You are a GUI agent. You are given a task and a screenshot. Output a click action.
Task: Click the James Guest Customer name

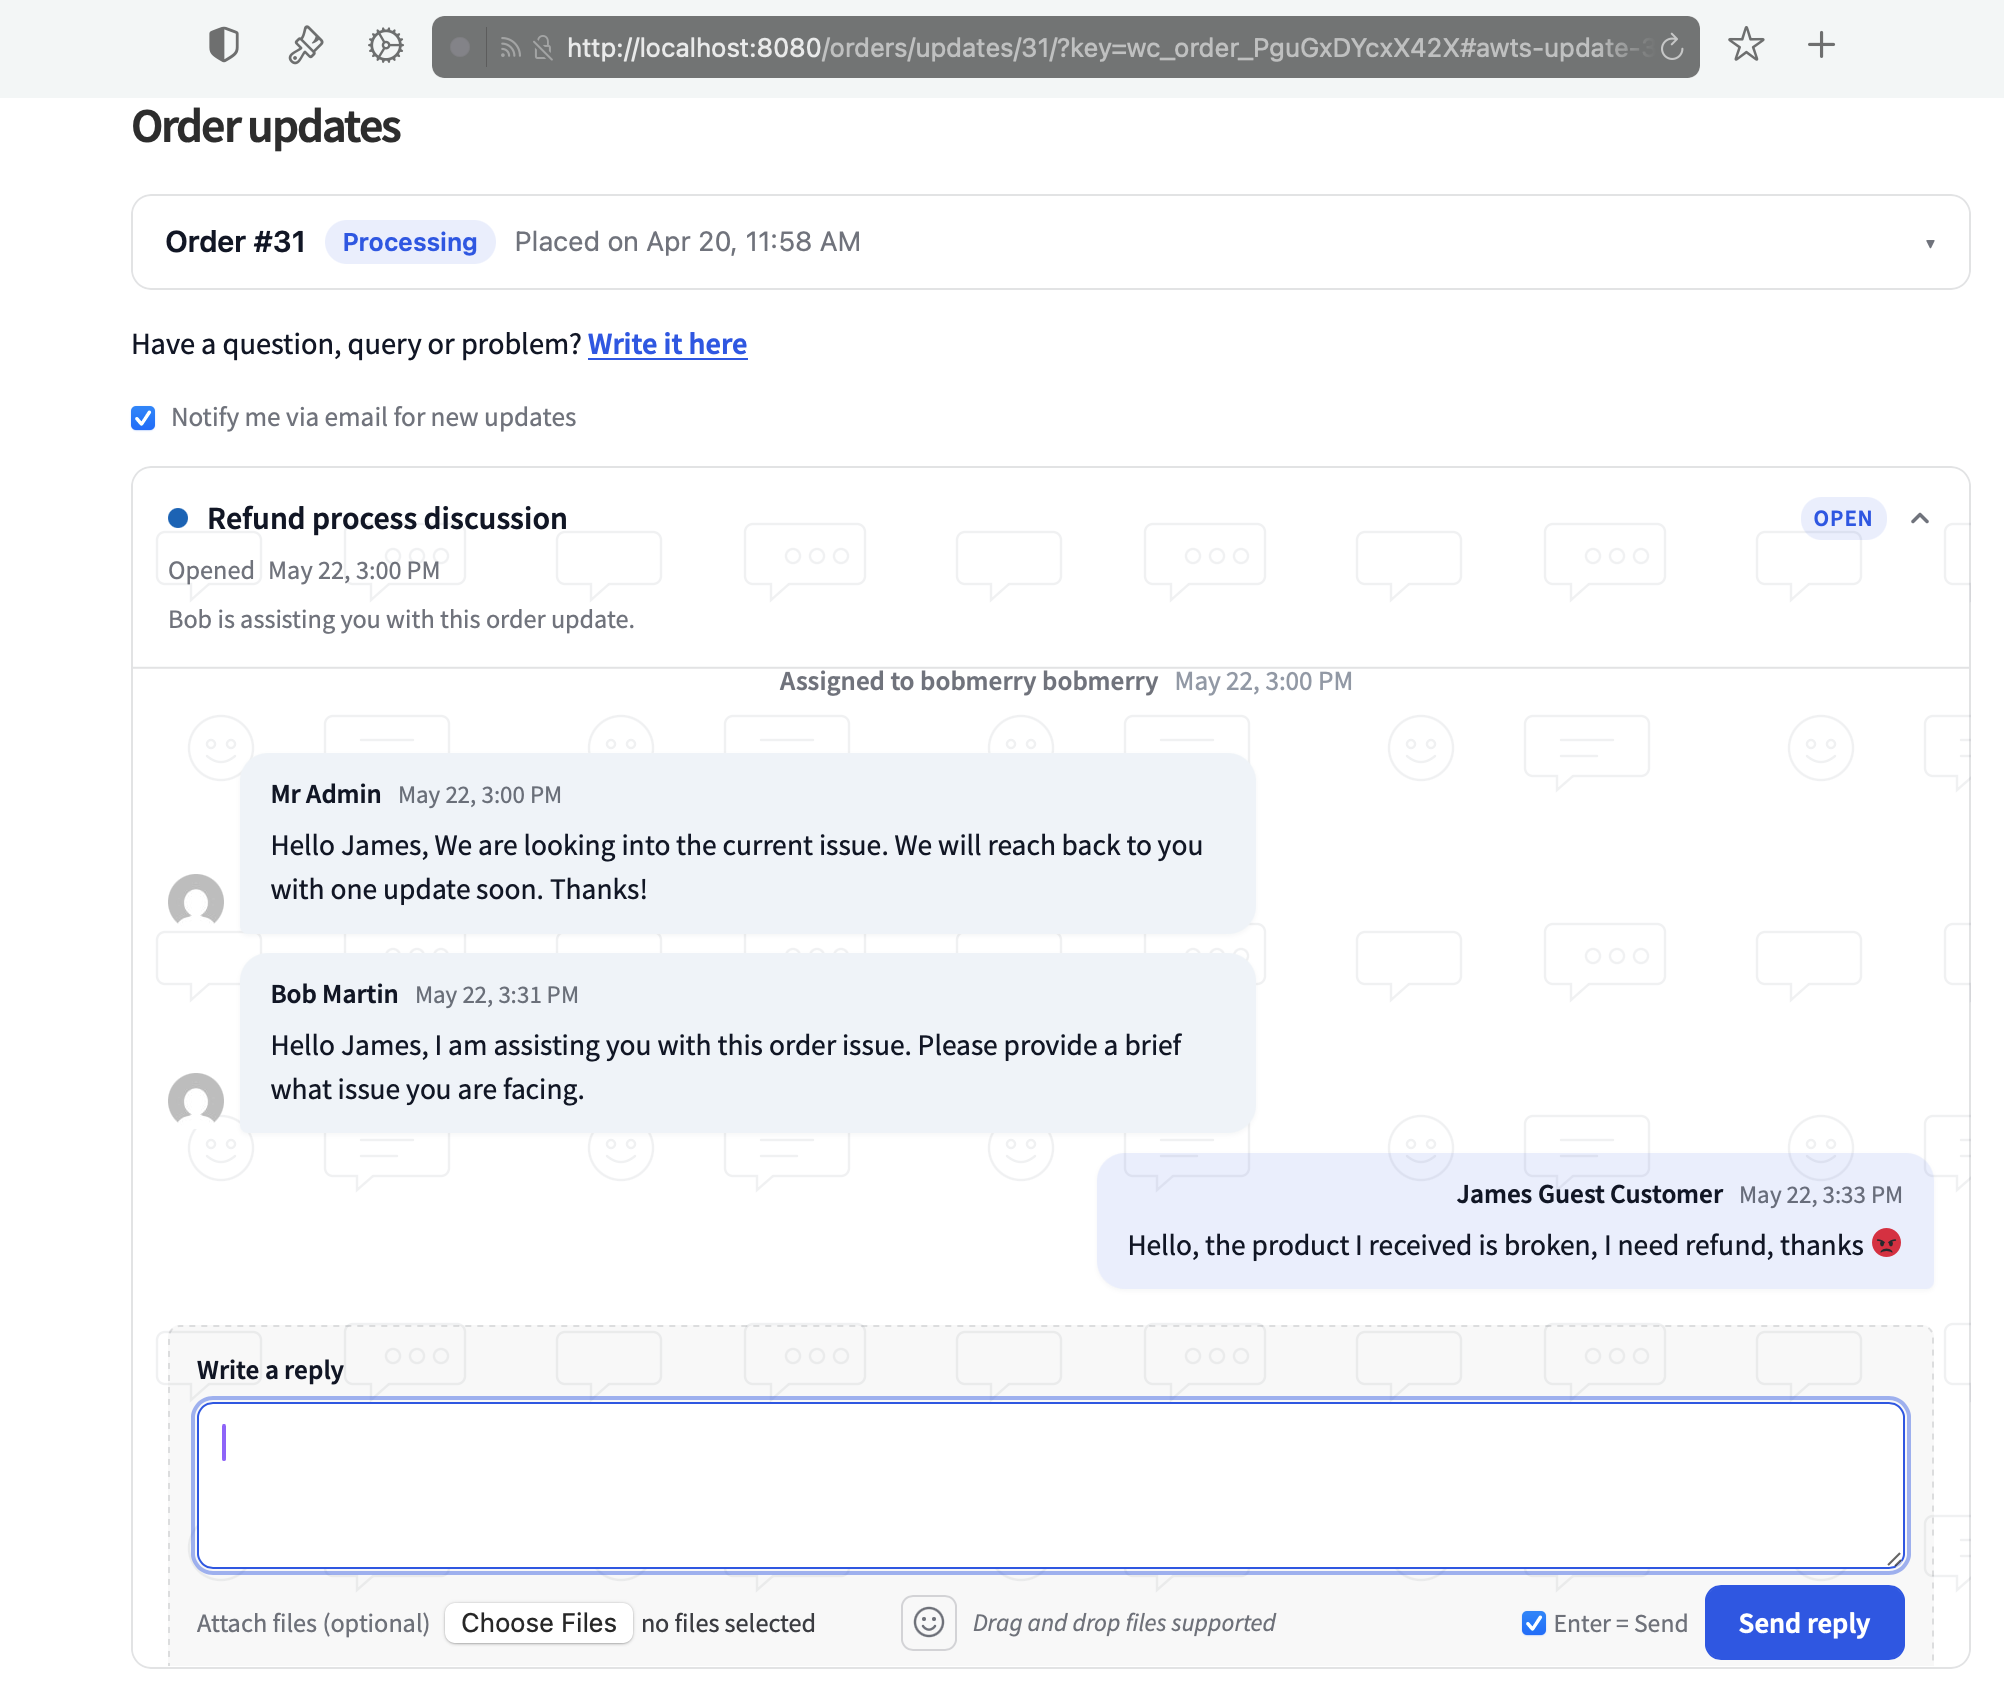point(1589,1194)
